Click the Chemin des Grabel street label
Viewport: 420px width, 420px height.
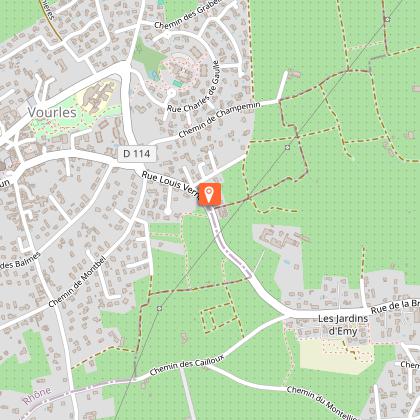coord(188,14)
